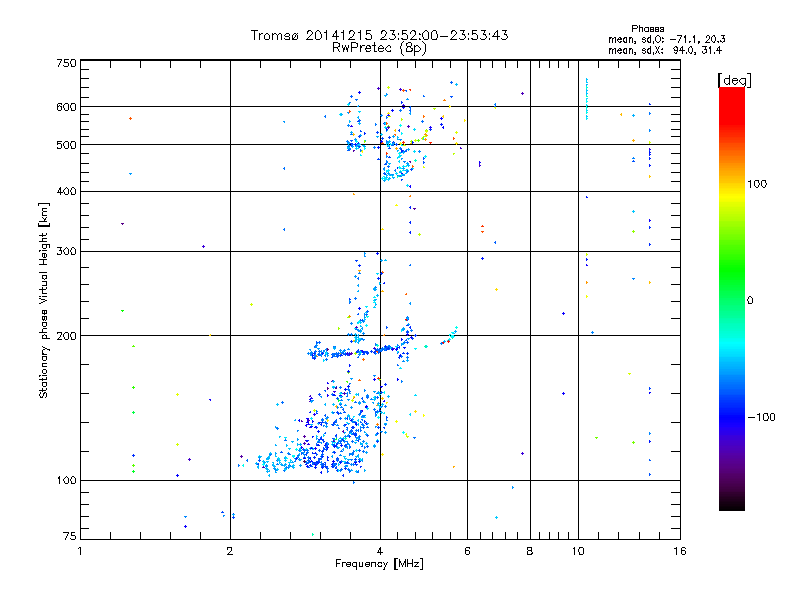Image resolution: width=800 pixels, height=600 pixels.
Task: Click y-axis tick label '100'
Action: point(66,481)
